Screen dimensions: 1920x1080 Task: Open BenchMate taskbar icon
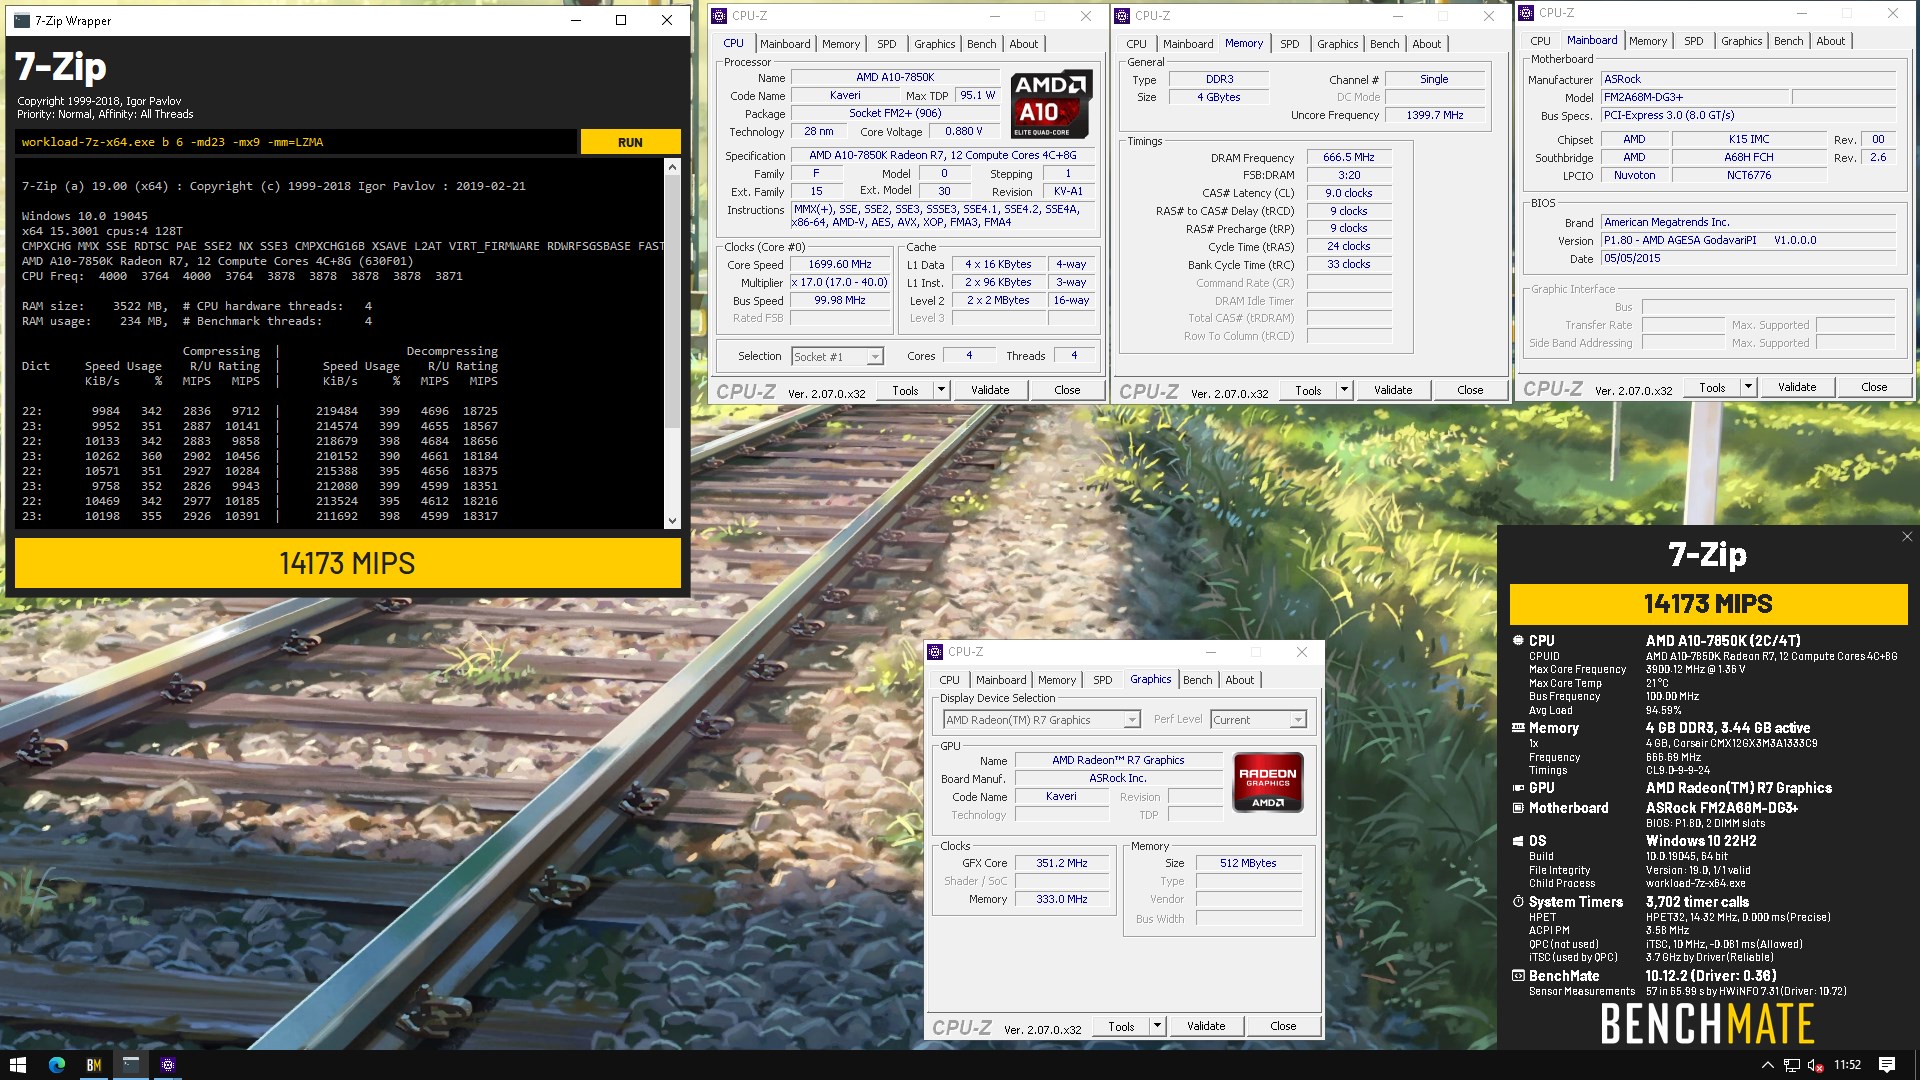(x=93, y=1065)
